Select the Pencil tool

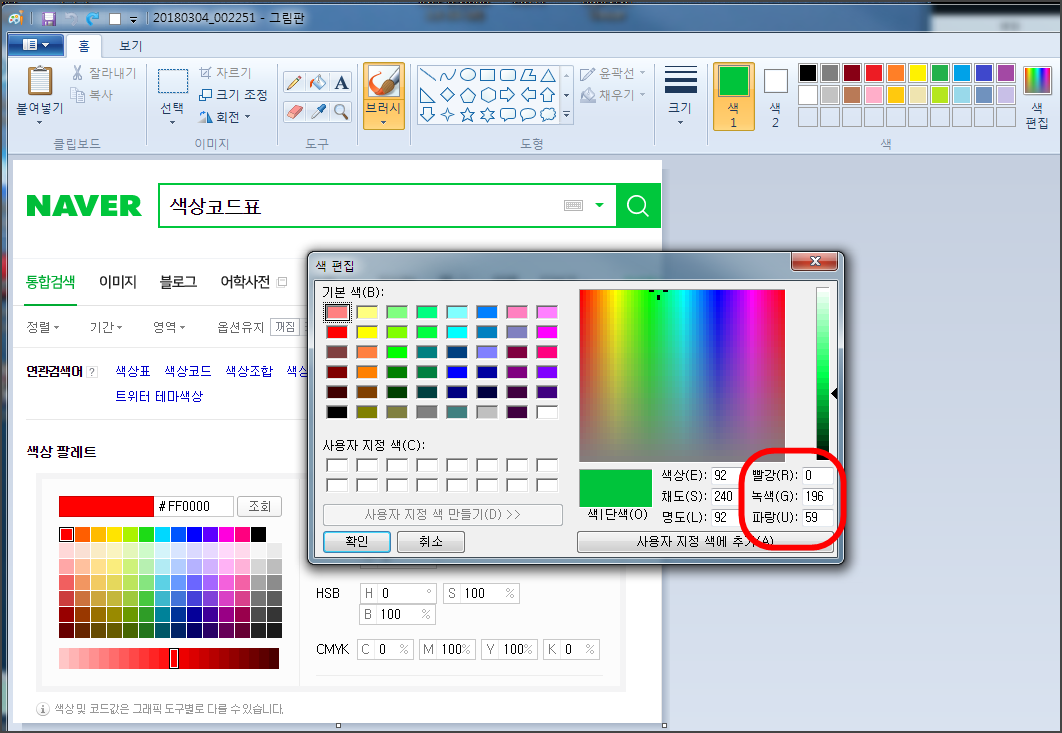295,82
